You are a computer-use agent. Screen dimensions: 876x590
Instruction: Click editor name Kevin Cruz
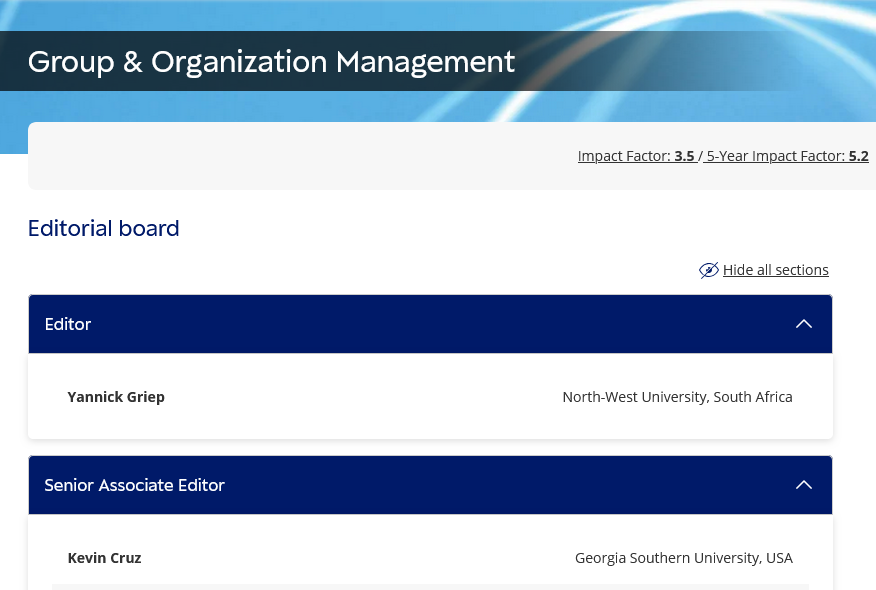click(x=104, y=558)
